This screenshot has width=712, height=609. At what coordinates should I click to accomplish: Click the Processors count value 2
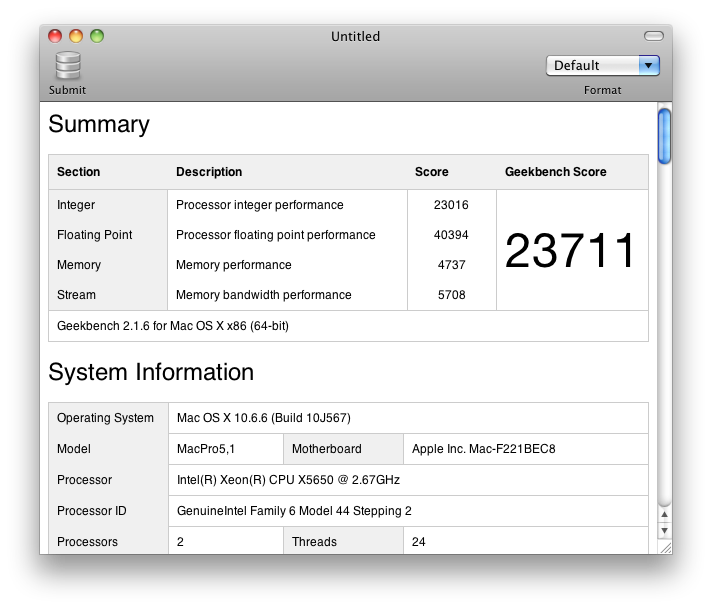(180, 542)
